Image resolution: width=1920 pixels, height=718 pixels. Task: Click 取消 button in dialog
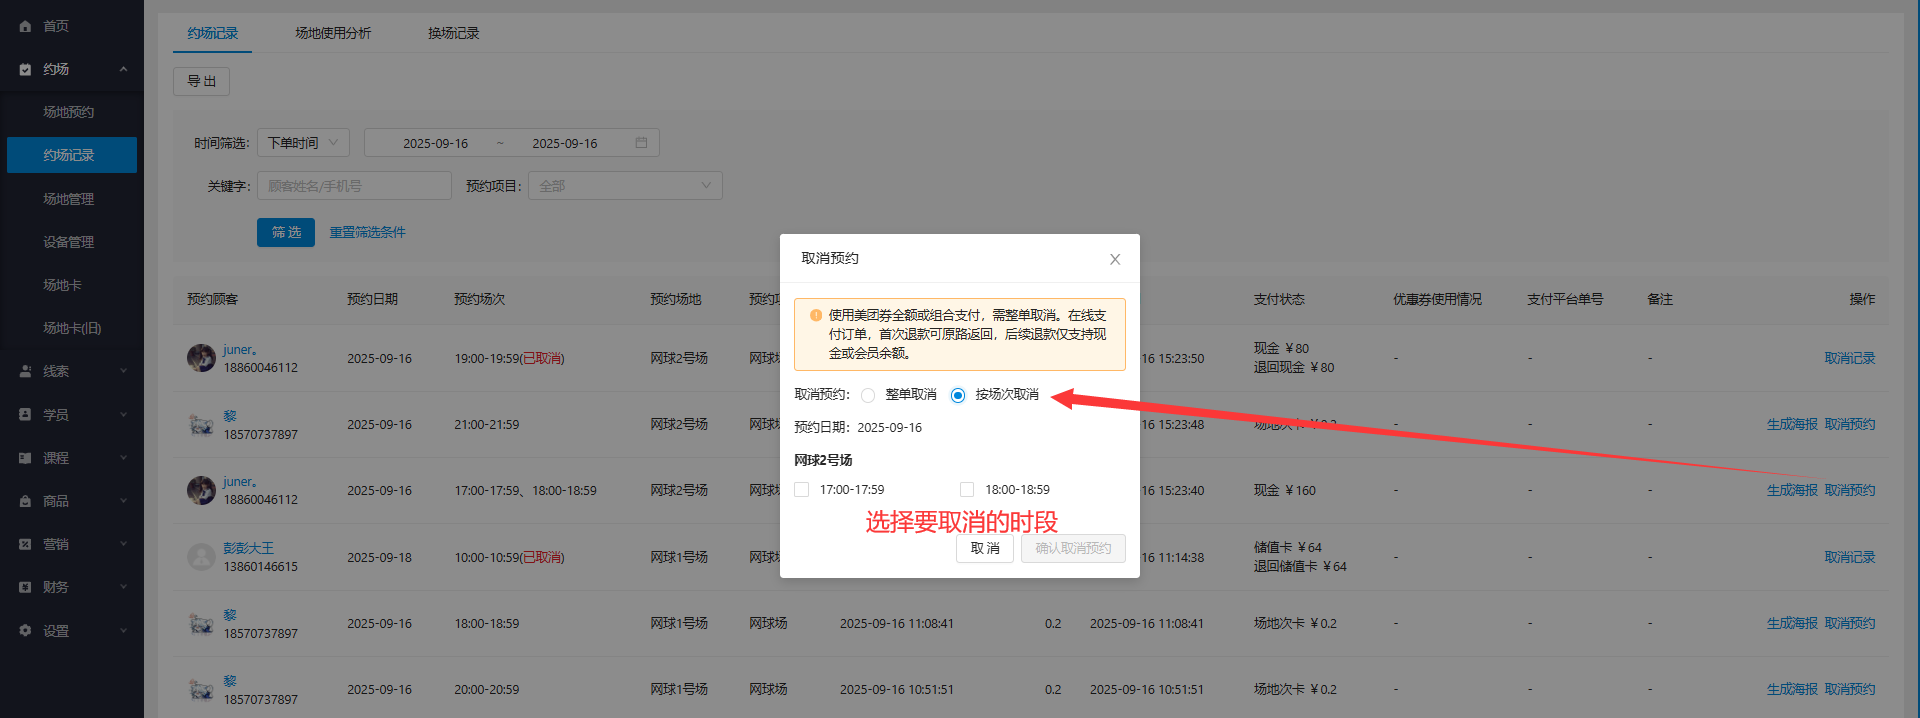[985, 549]
